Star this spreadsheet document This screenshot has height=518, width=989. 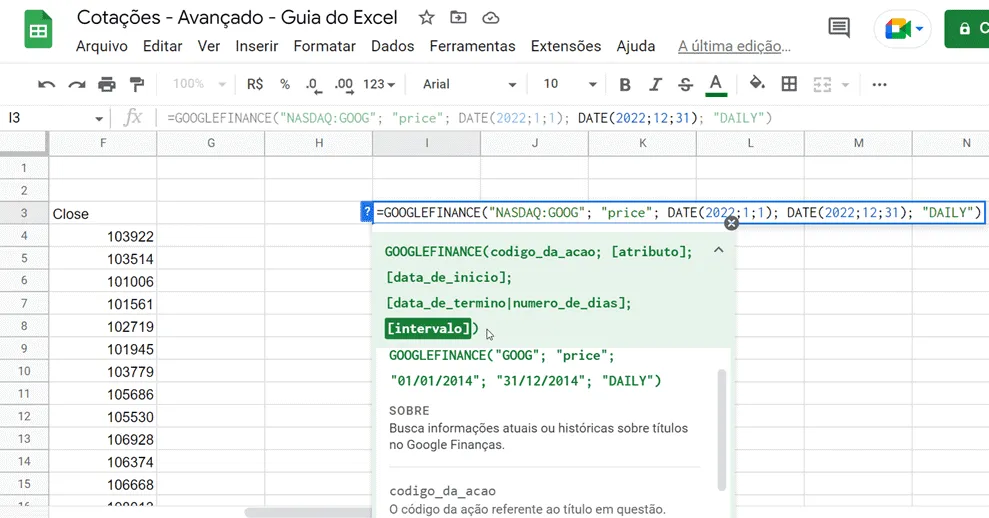(426, 18)
